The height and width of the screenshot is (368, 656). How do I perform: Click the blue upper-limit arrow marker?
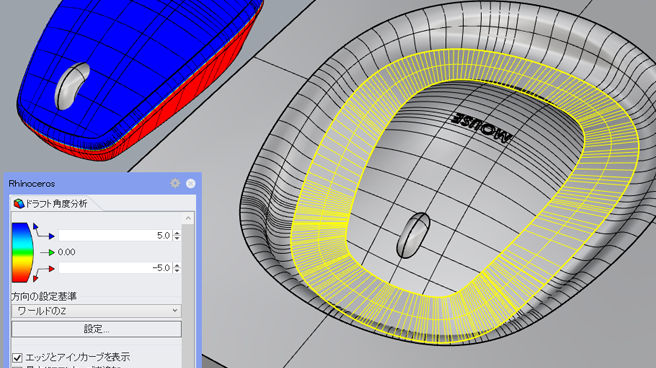51,236
